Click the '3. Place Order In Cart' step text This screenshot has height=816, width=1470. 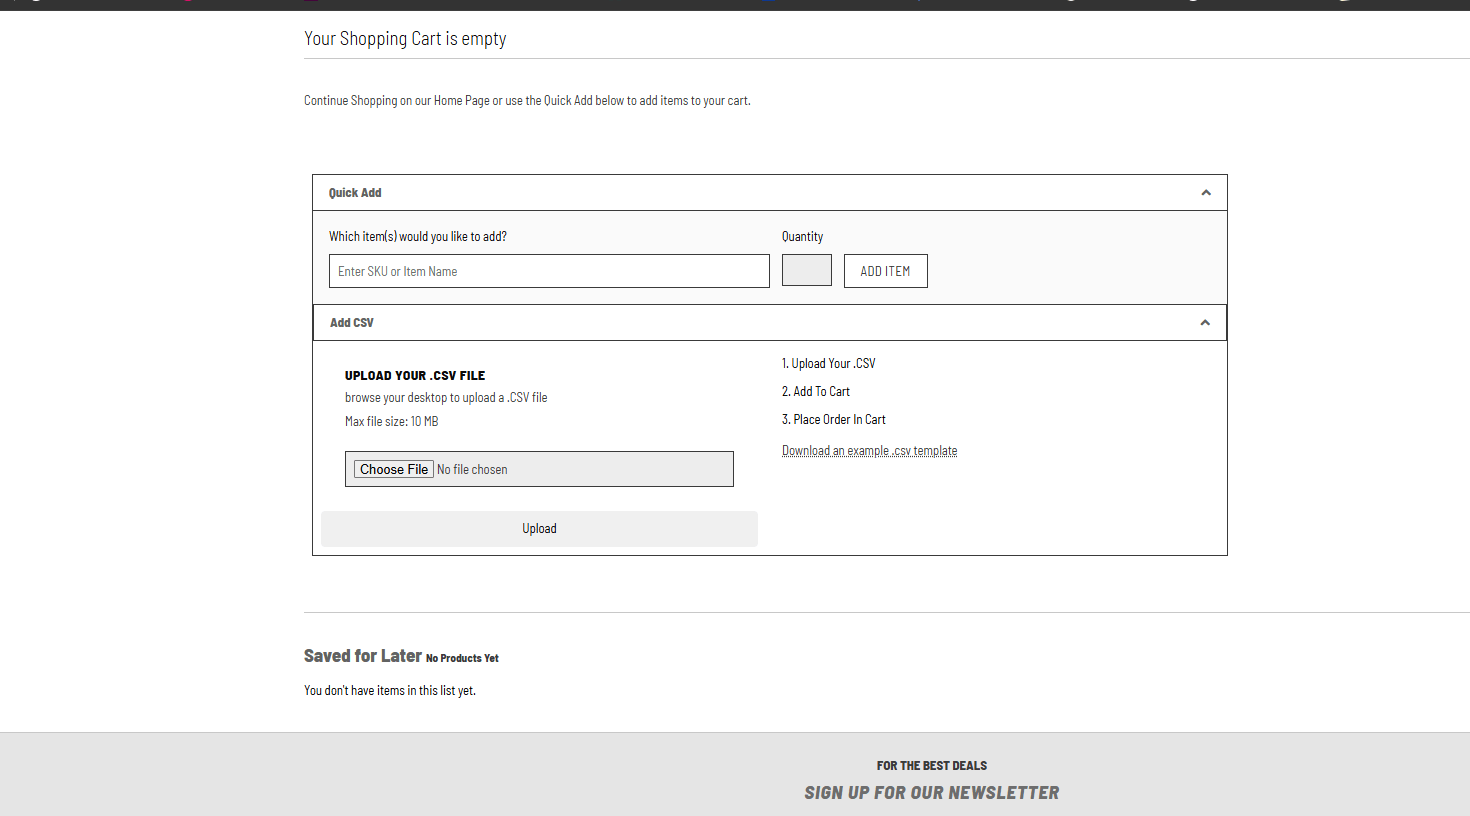tap(834, 419)
